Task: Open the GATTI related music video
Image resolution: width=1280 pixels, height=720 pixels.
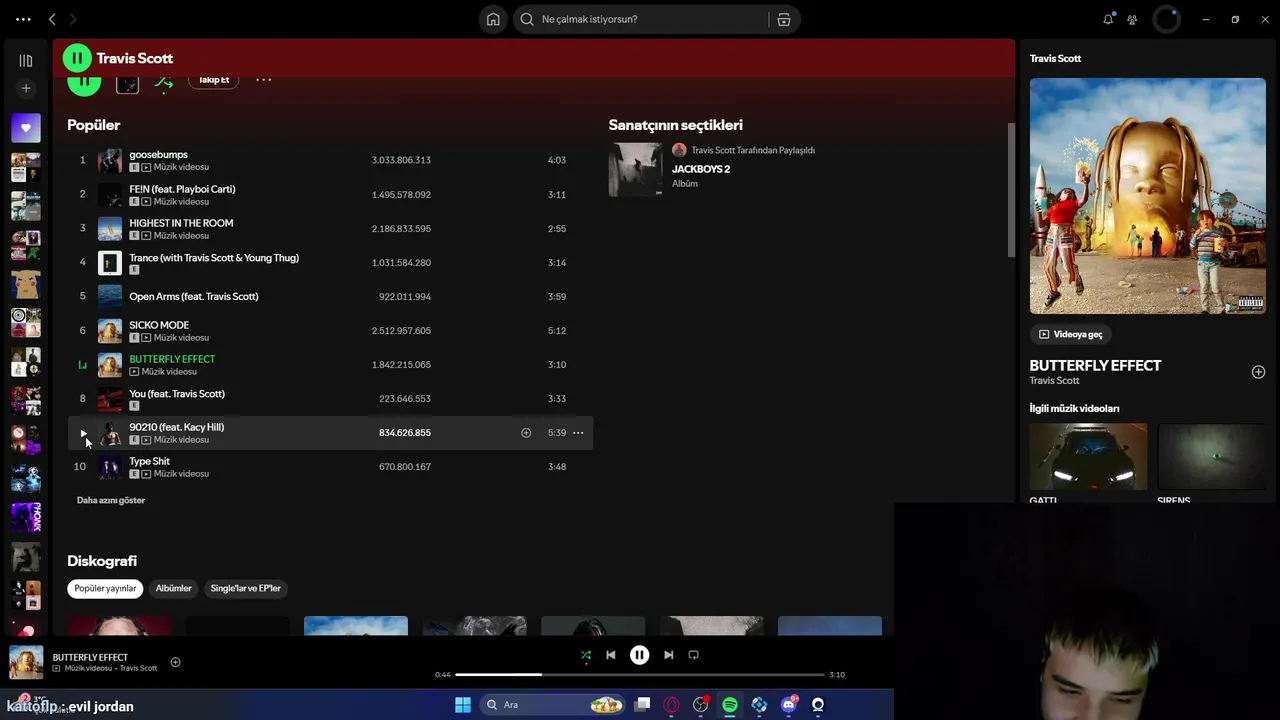Action: 1088,457
